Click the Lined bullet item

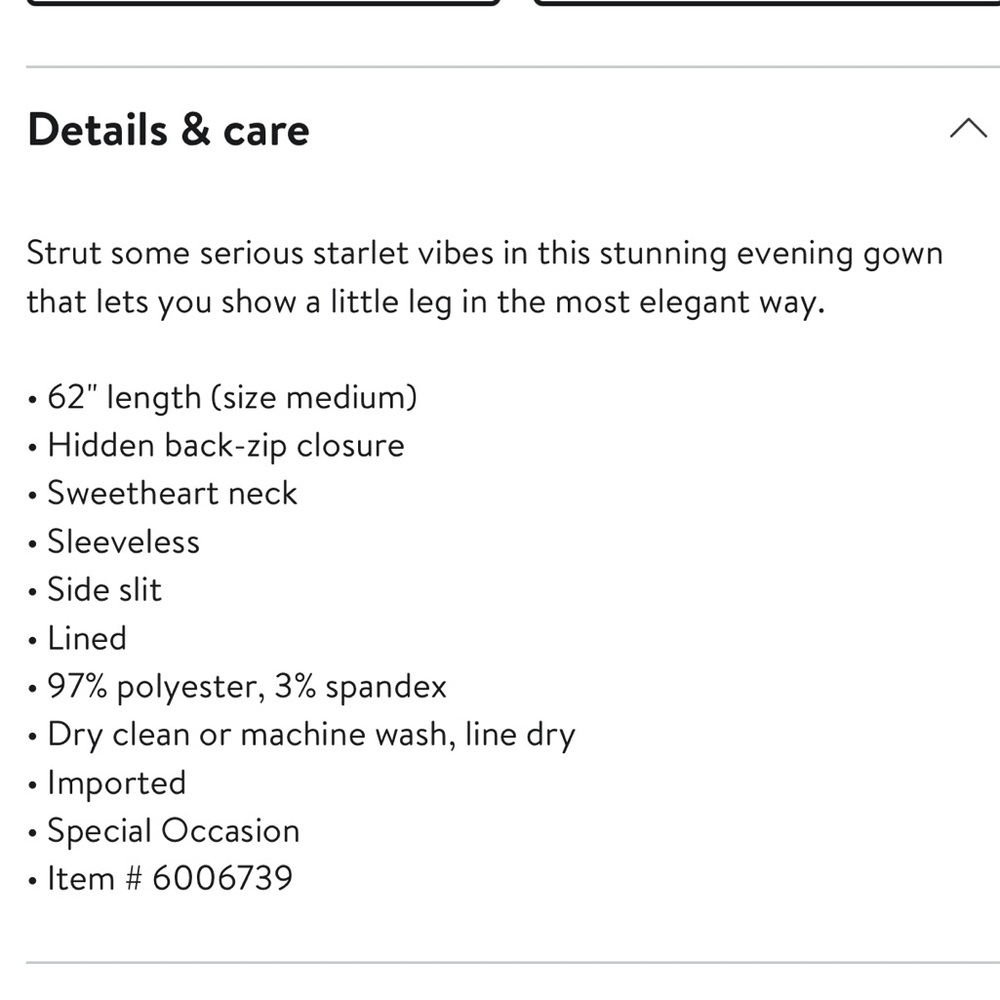point(87,638)
